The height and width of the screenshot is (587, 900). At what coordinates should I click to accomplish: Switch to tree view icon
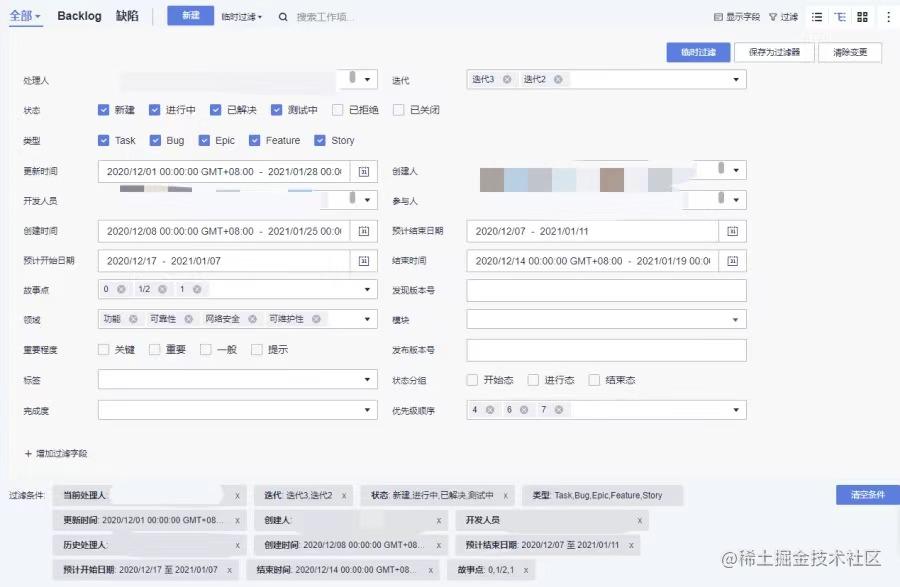[840, 17]
